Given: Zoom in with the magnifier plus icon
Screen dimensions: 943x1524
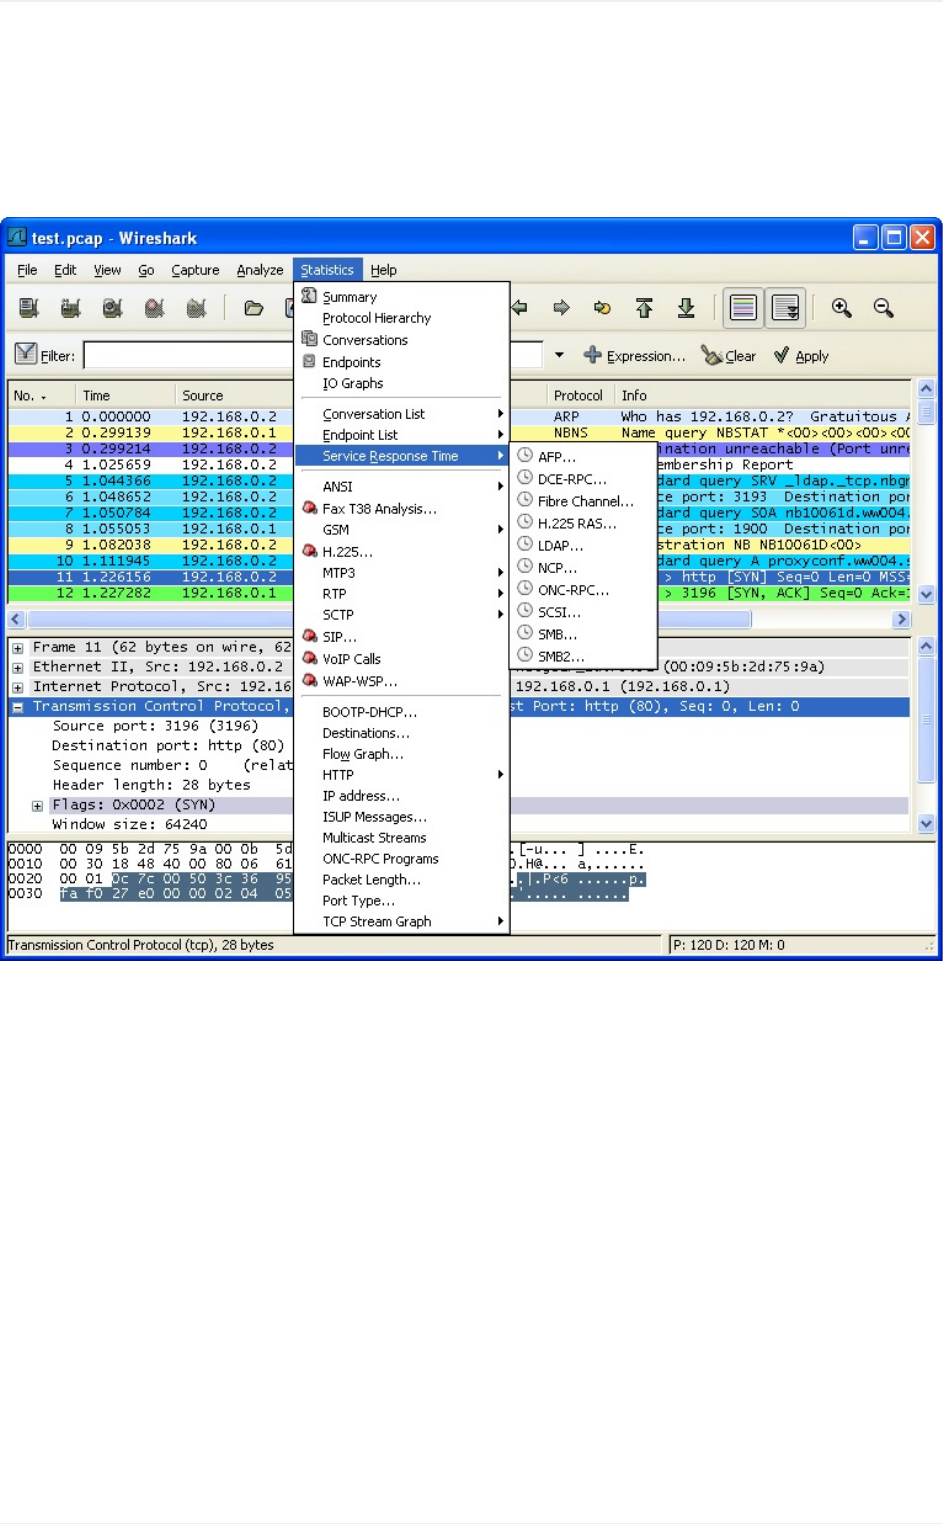Looking at the screenshot, I should tap(842, 308).
